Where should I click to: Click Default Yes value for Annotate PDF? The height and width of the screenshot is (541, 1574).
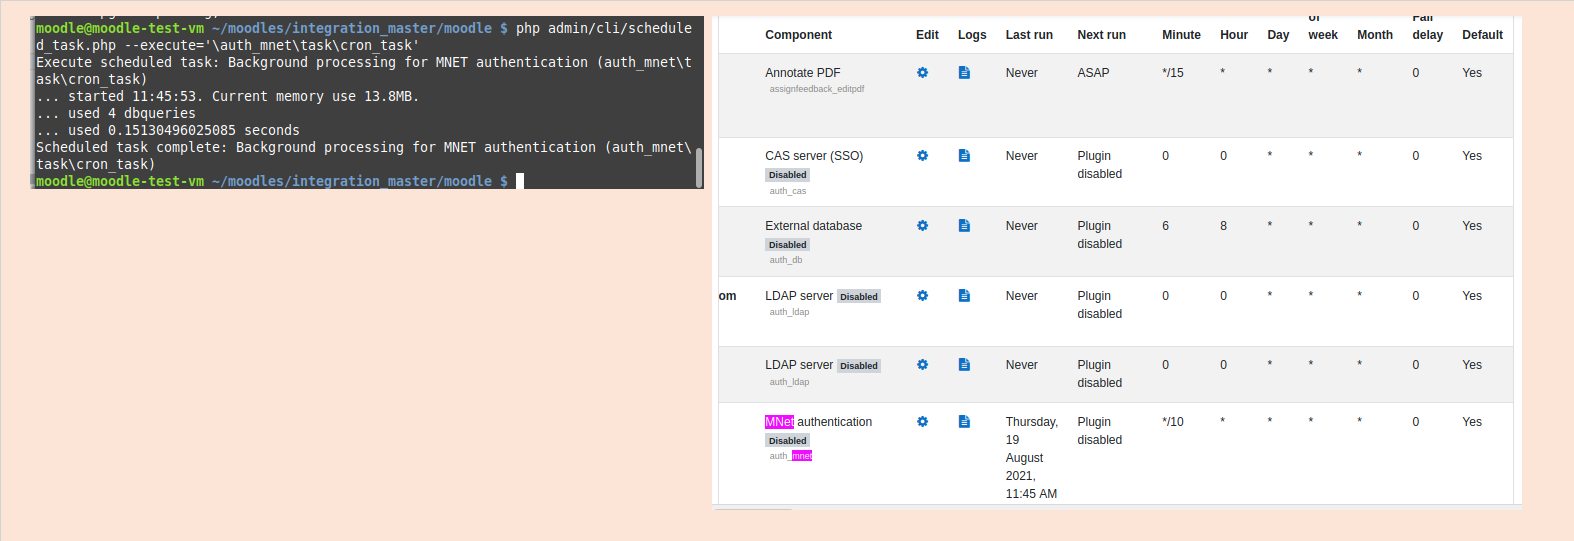[1471, 73]
